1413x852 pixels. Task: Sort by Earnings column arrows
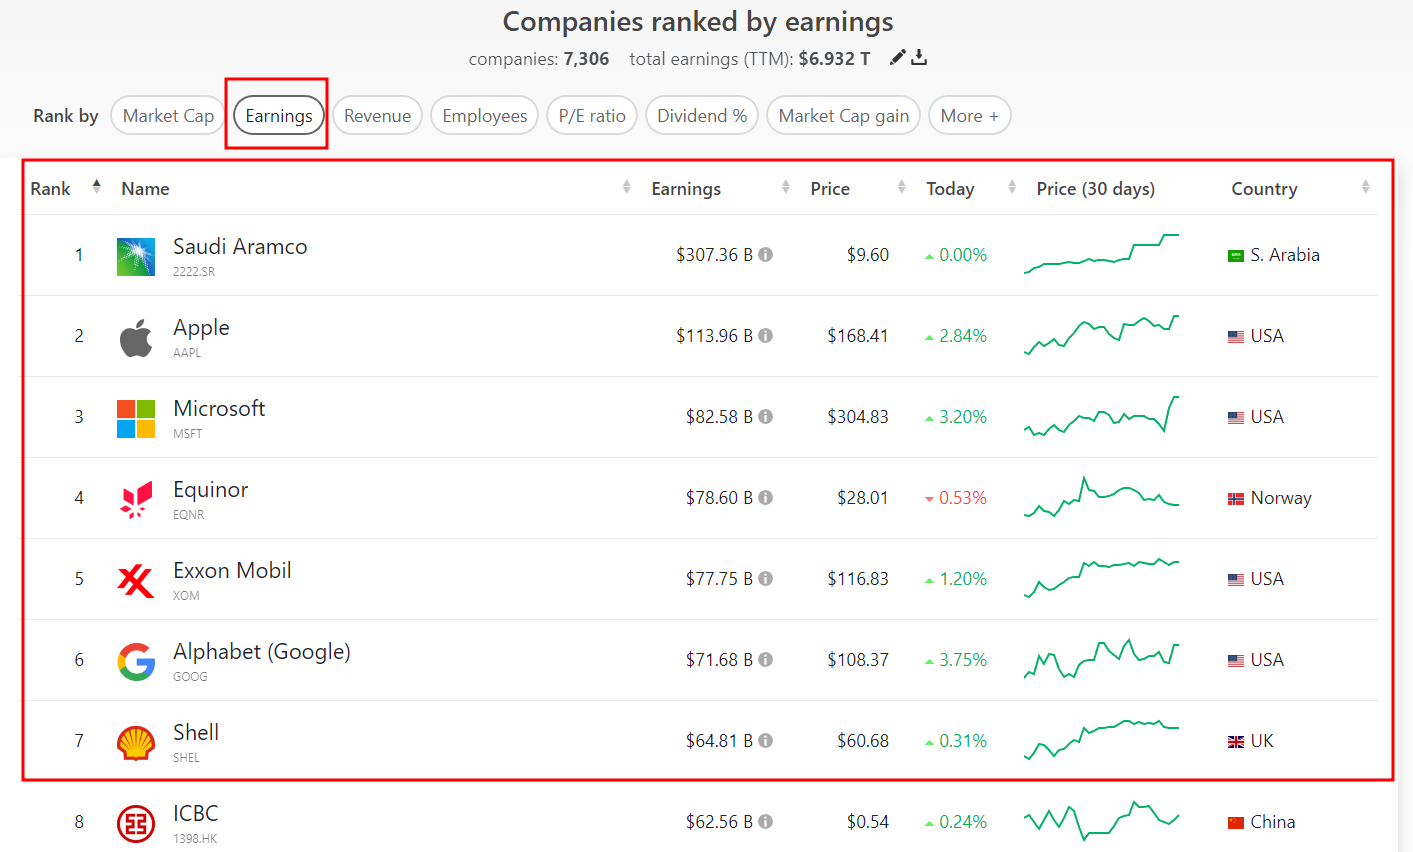coord(786,187)
